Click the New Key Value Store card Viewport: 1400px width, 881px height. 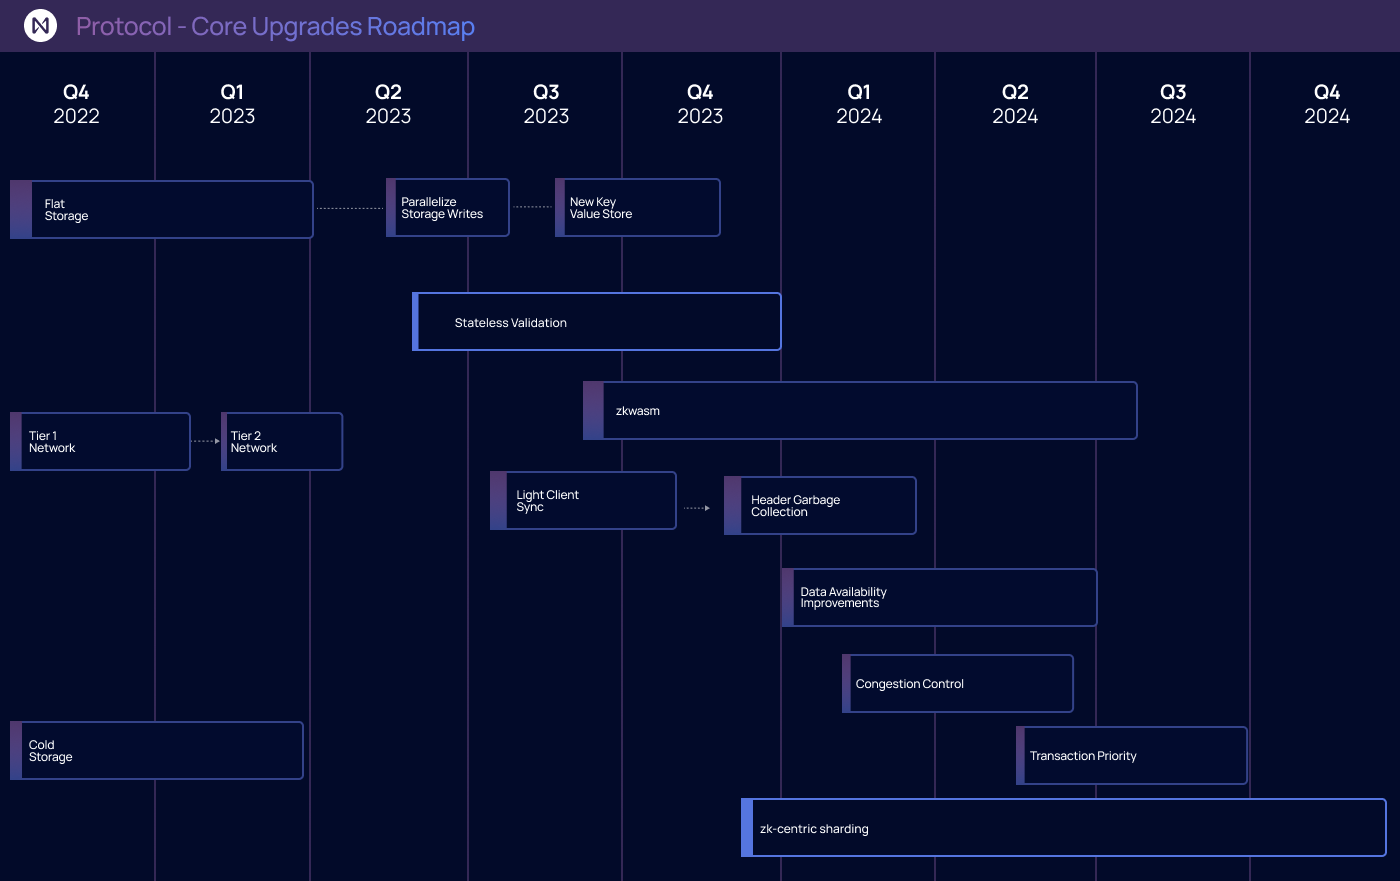(637, 207)
